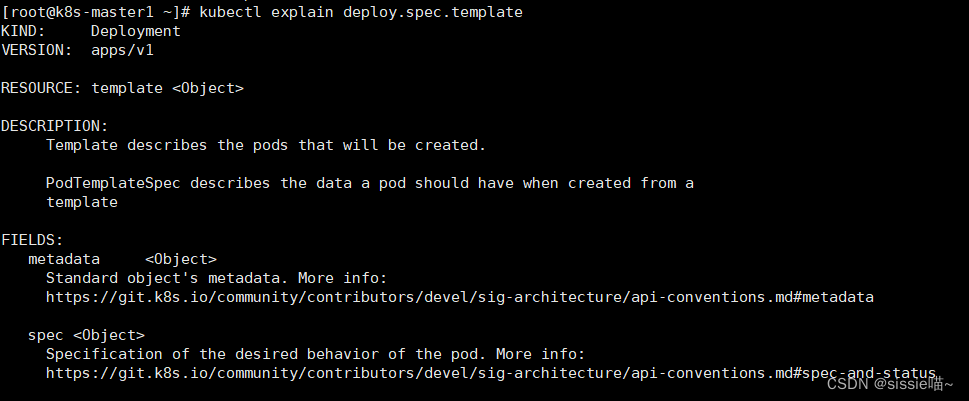Screen dimensions: 969x401
Task: Select the KIND: Deployment line
Action: click(91, 31)
